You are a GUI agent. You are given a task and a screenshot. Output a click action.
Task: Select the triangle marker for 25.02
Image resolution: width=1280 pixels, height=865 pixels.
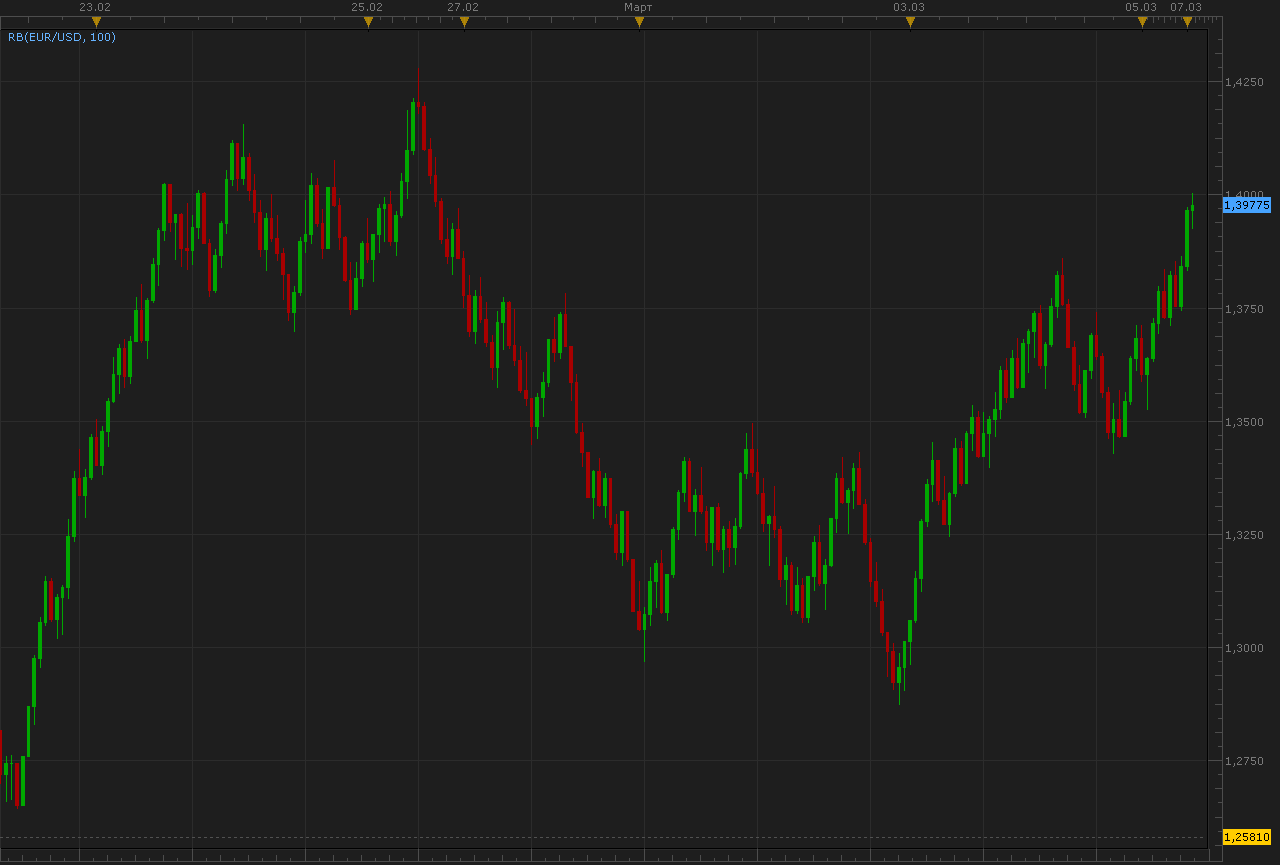[368, 22]
